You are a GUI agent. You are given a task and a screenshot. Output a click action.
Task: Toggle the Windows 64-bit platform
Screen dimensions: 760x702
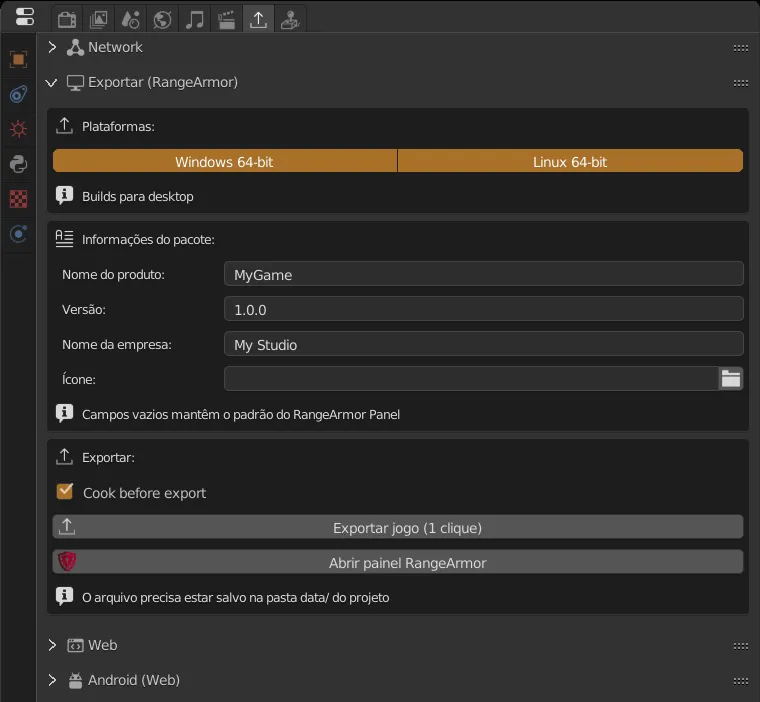(224, 161)
